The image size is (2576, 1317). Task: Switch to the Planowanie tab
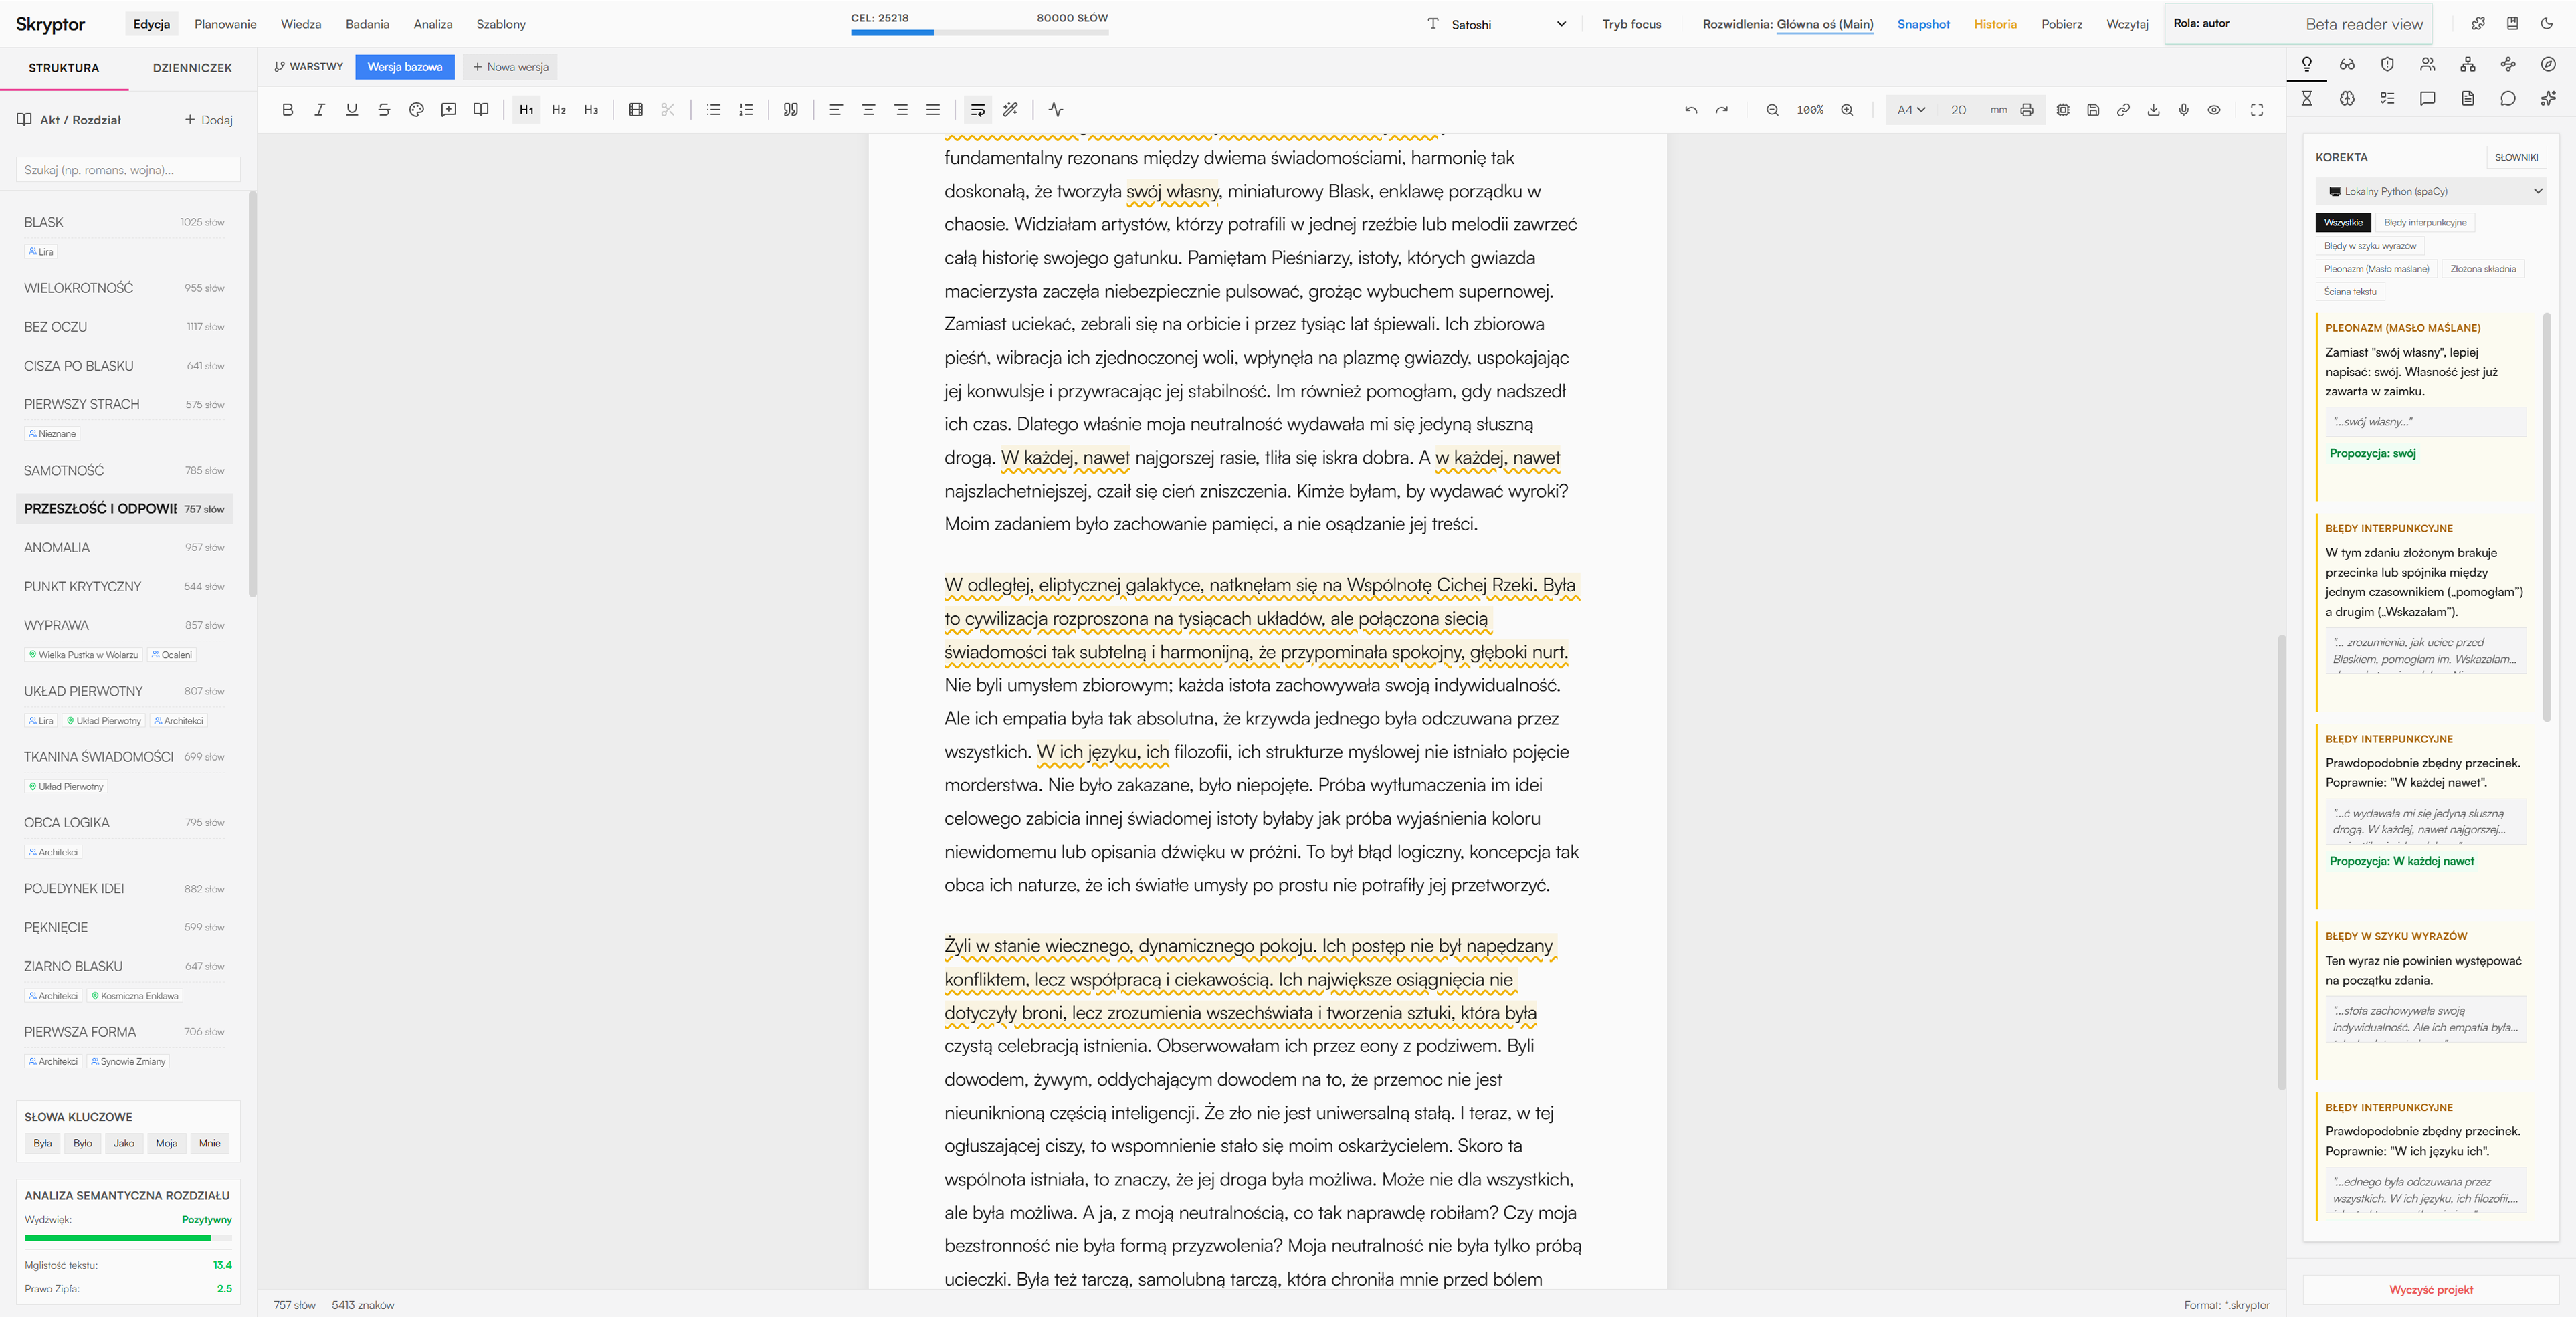click(x=225, y=25)
